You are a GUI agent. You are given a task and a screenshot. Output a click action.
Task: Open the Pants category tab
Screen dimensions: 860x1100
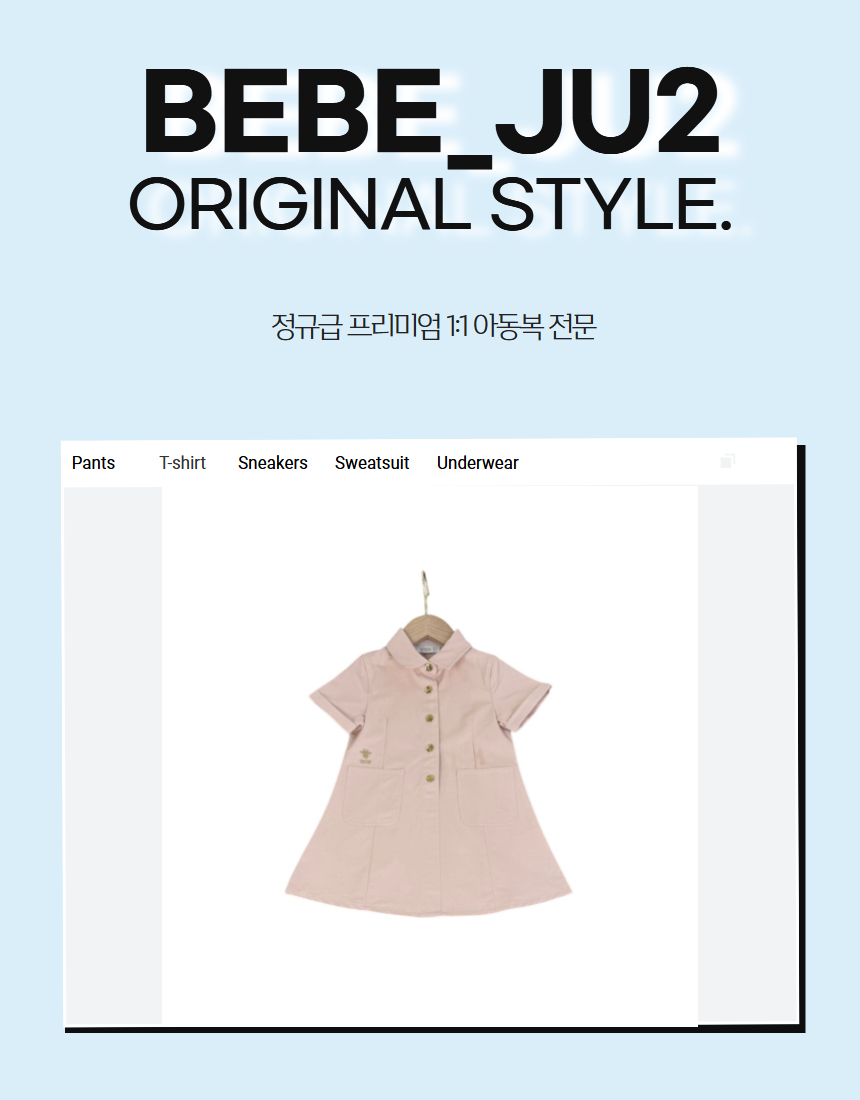point(93,463)
